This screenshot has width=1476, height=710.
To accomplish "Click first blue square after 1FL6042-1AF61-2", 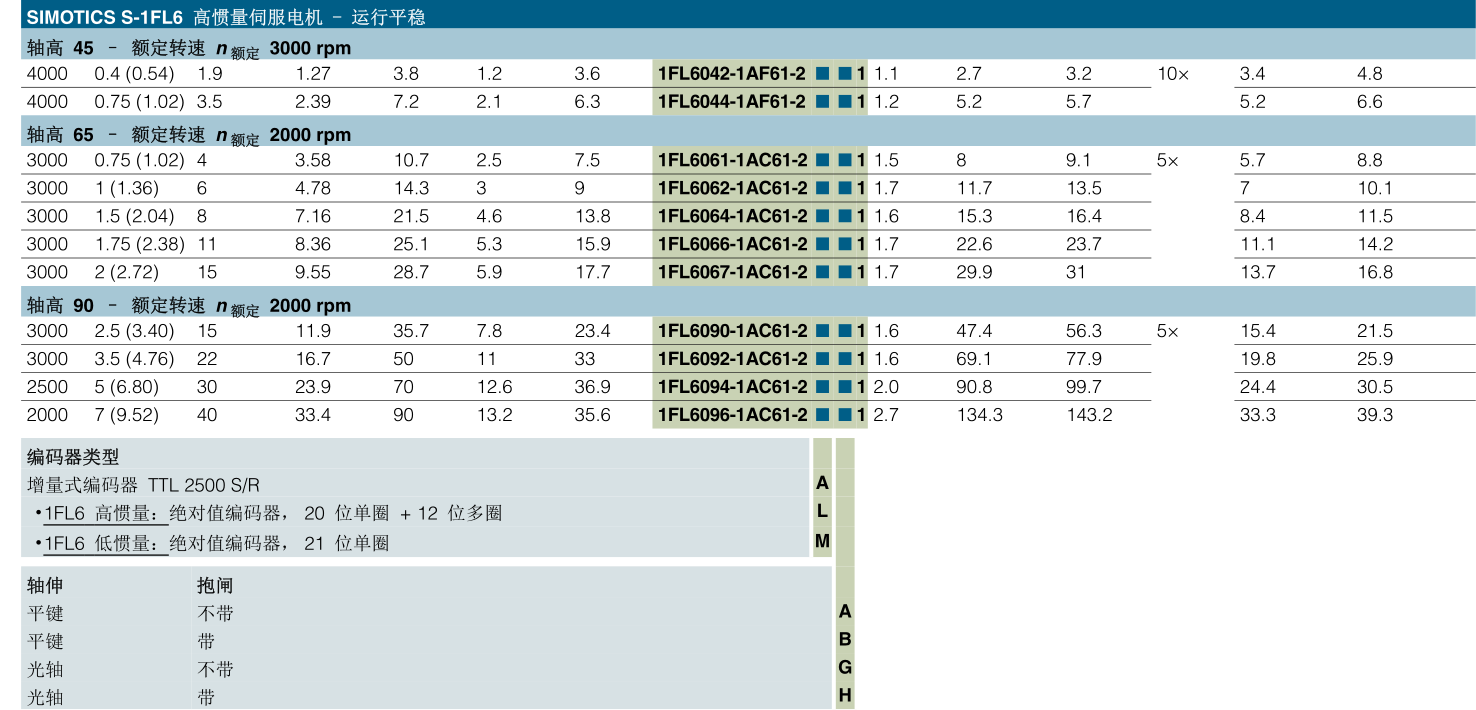I will (822, 74).
